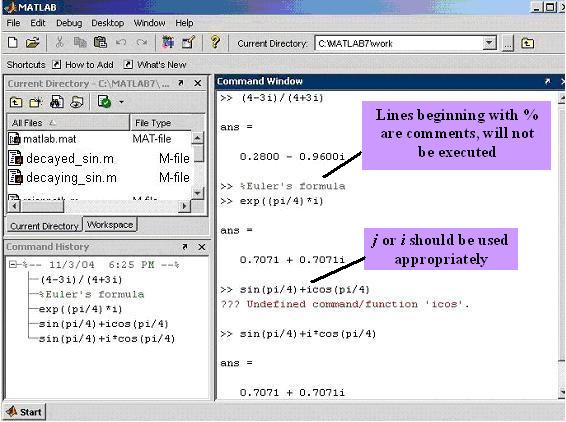Open the Window menu
This screenshot has width=566, height=422.
[x=149, y=23]
